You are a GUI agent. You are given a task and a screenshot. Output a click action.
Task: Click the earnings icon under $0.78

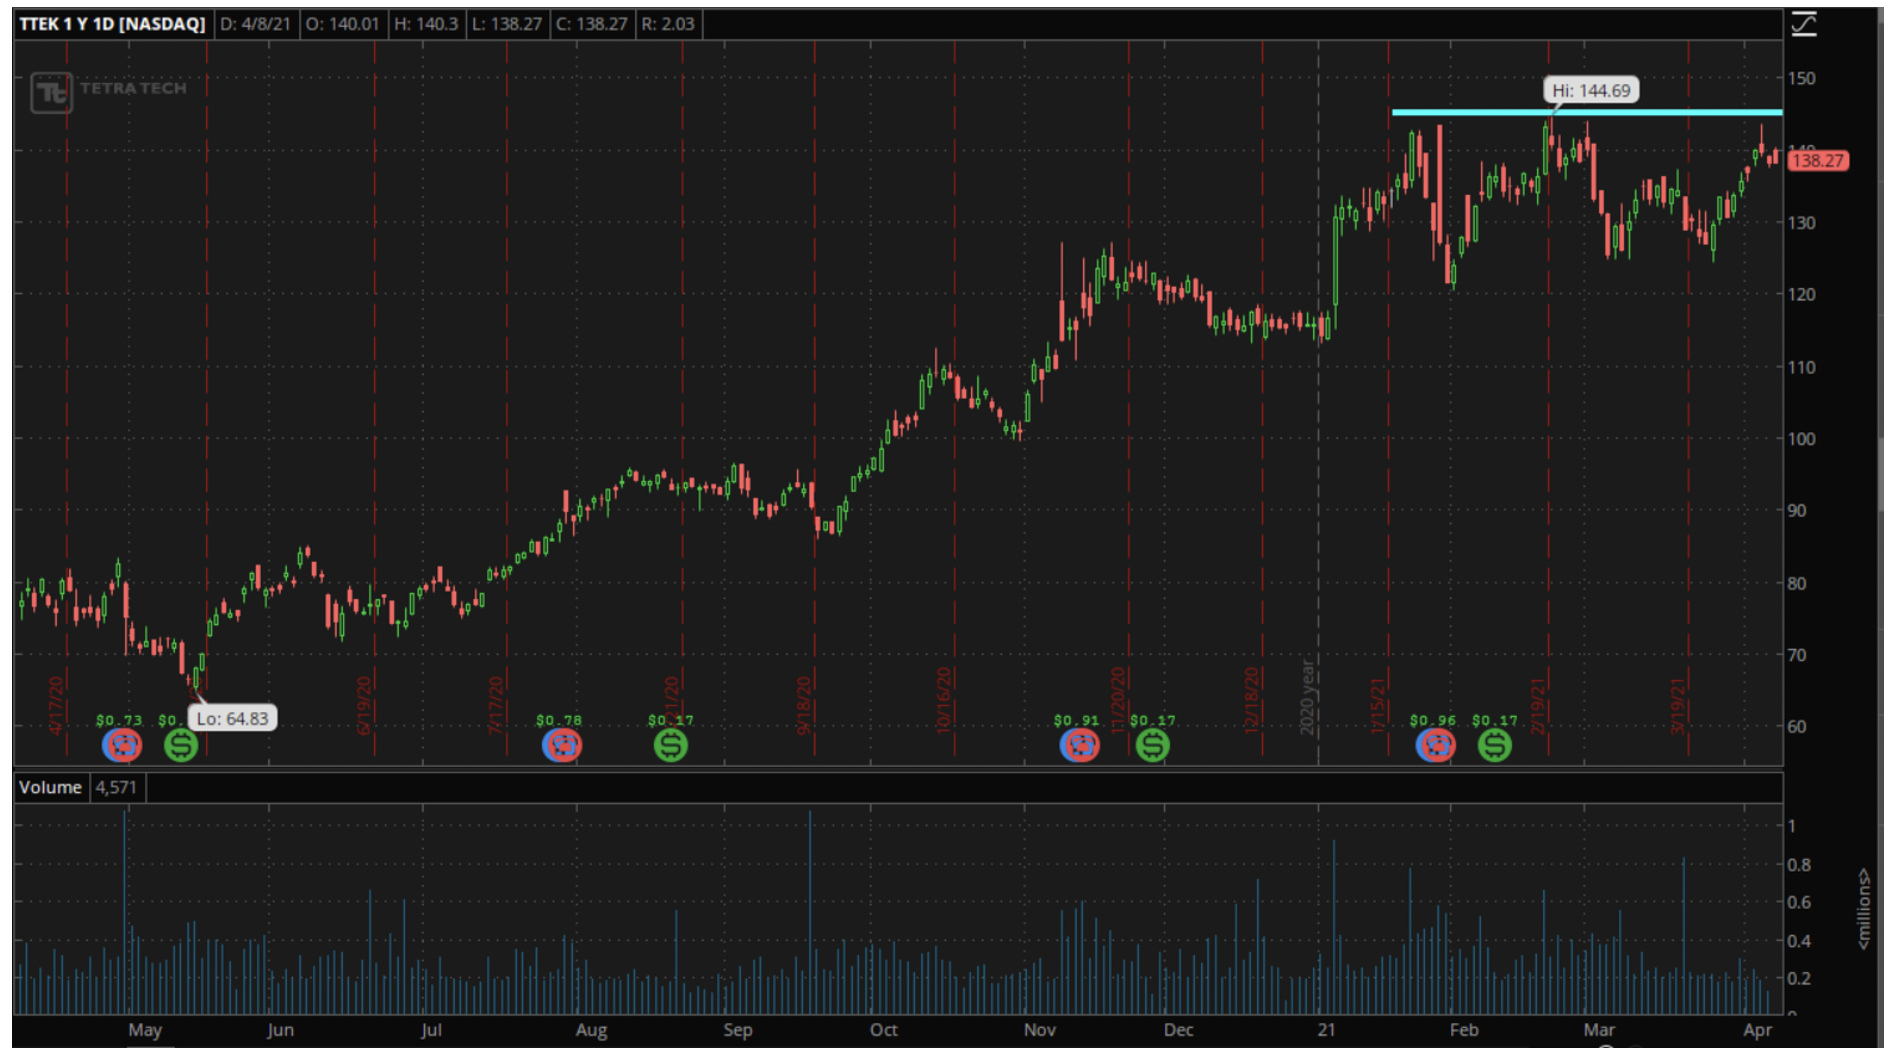(x=562, y=745)
